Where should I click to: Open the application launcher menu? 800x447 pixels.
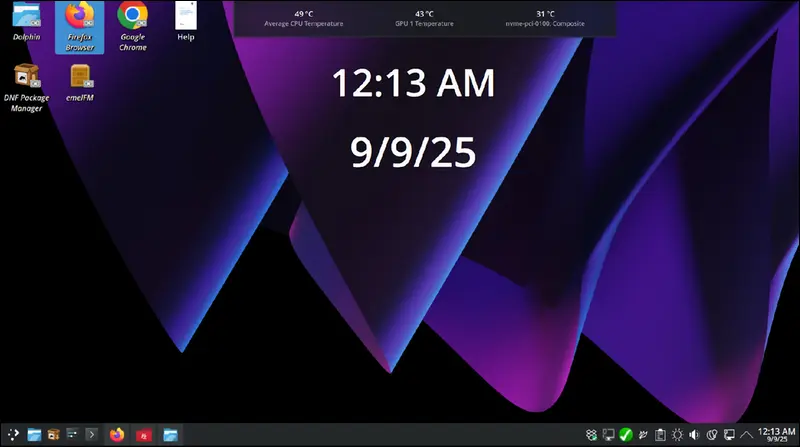click(13, 435)
